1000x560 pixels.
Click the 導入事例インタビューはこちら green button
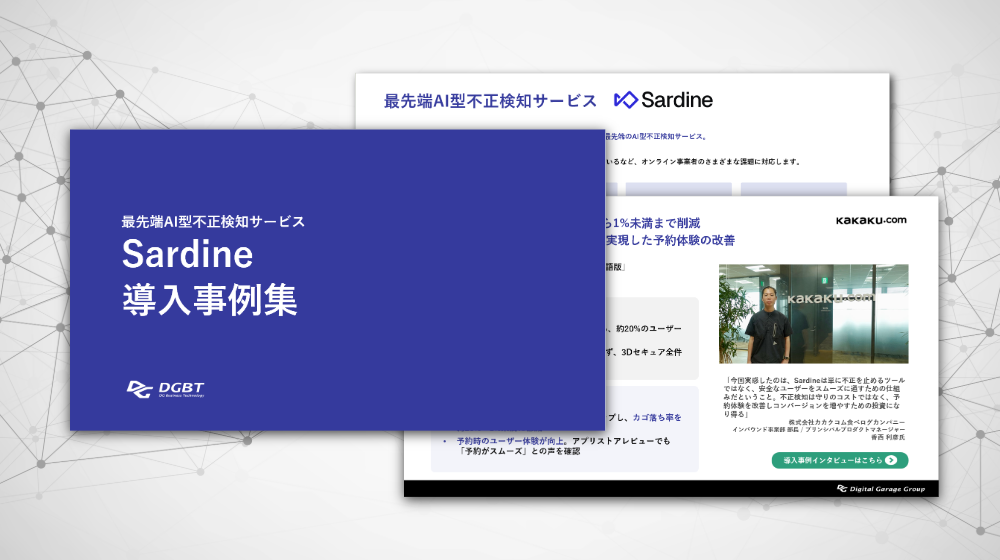point(839,460)
